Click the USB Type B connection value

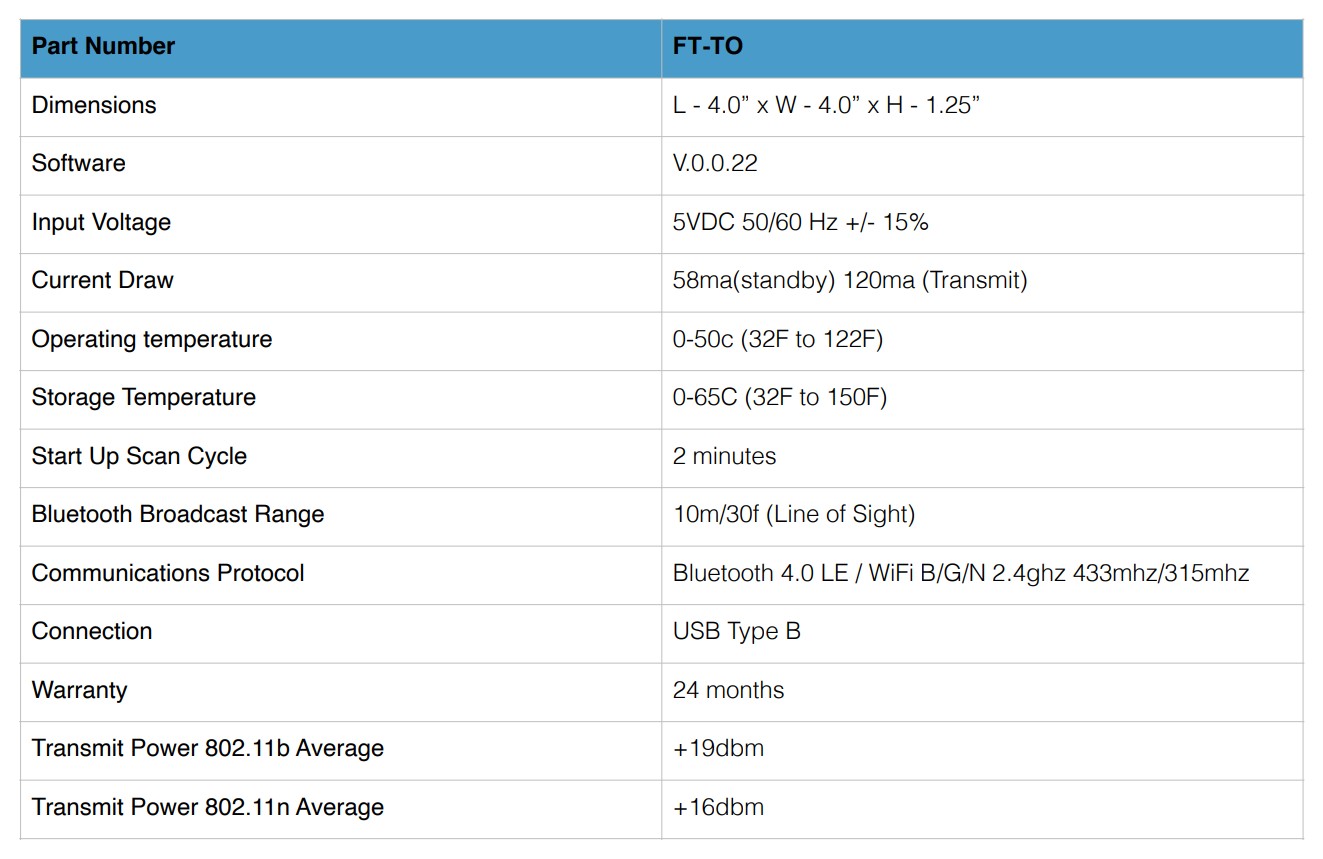737,631
